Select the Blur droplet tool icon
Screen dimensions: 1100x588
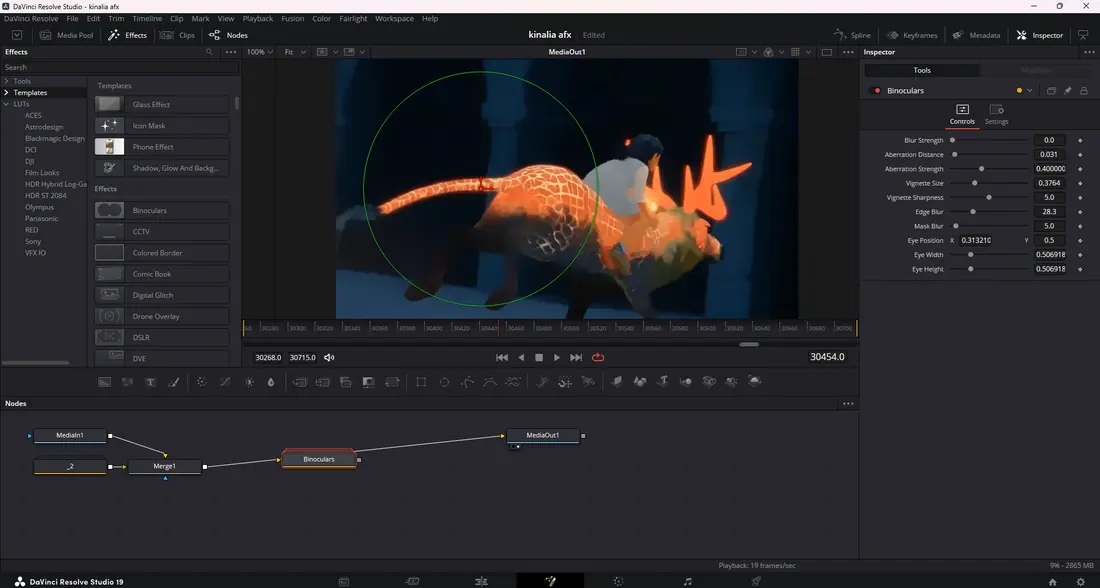271,382
